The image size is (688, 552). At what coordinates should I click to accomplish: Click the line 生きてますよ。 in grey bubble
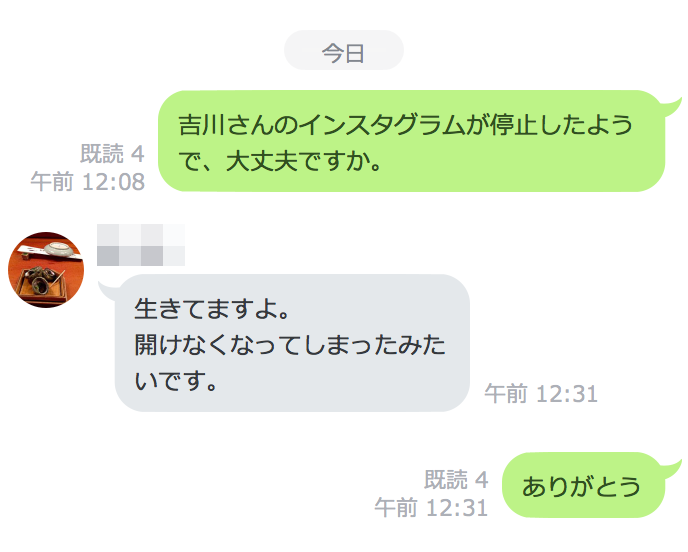pyautogui.click(x=212, y=309)
